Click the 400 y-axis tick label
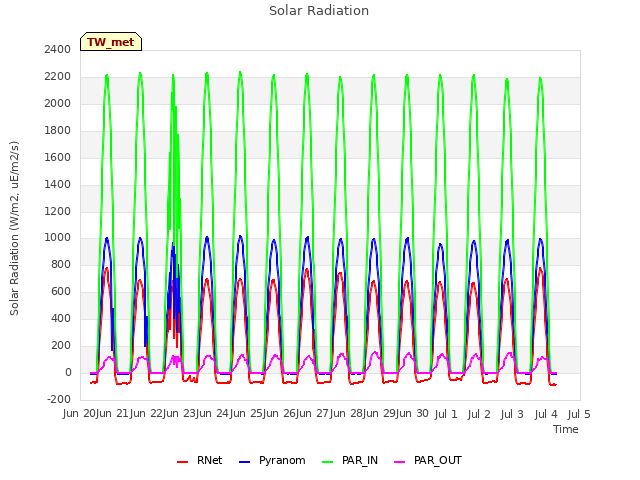This screenshot has width=640, height=480. tap(61, 318)
